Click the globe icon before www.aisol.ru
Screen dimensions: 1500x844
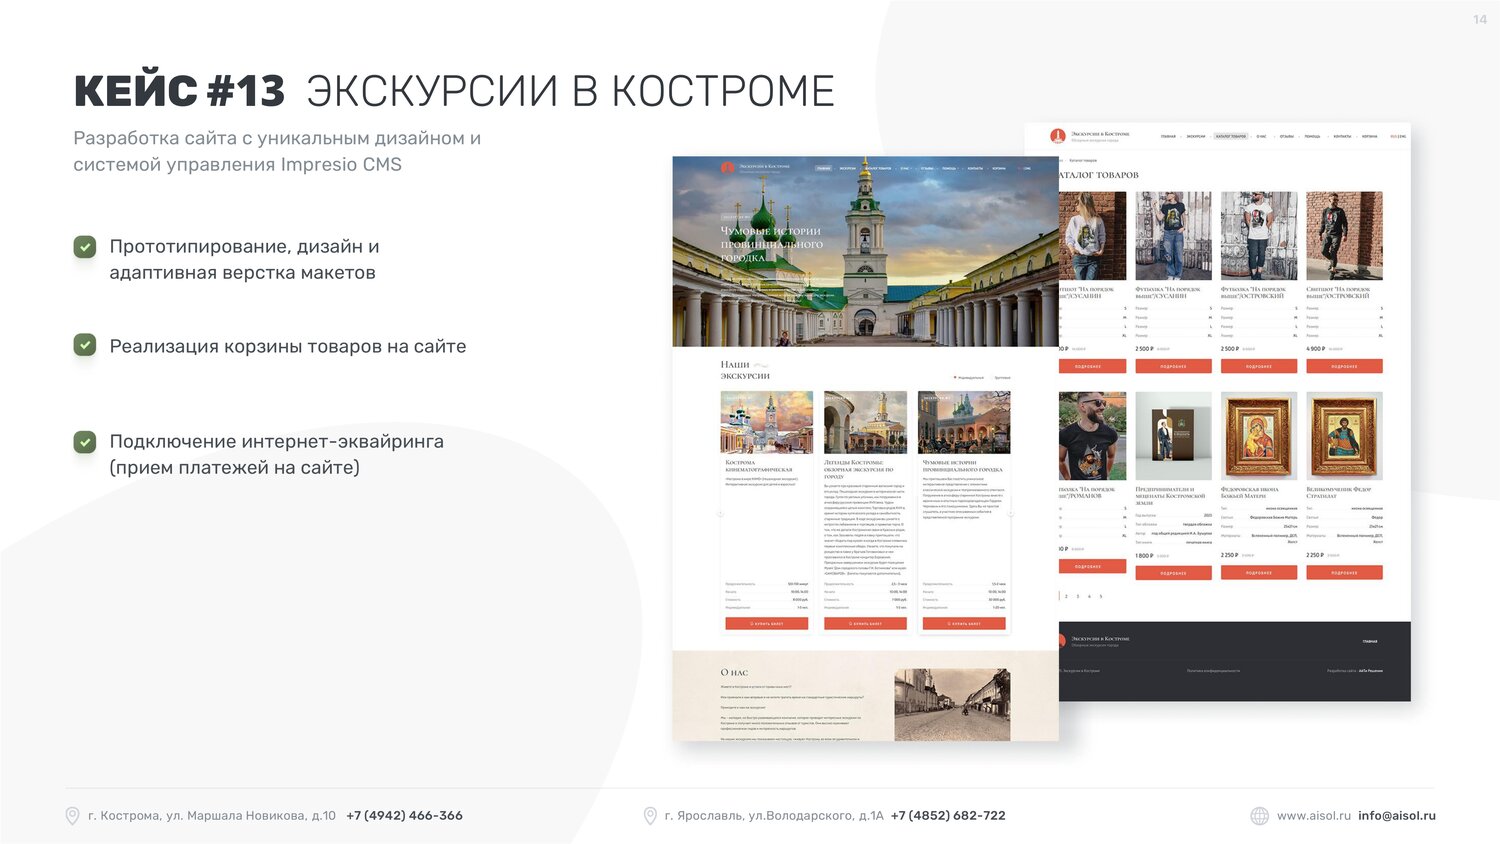coord(1260,816)
